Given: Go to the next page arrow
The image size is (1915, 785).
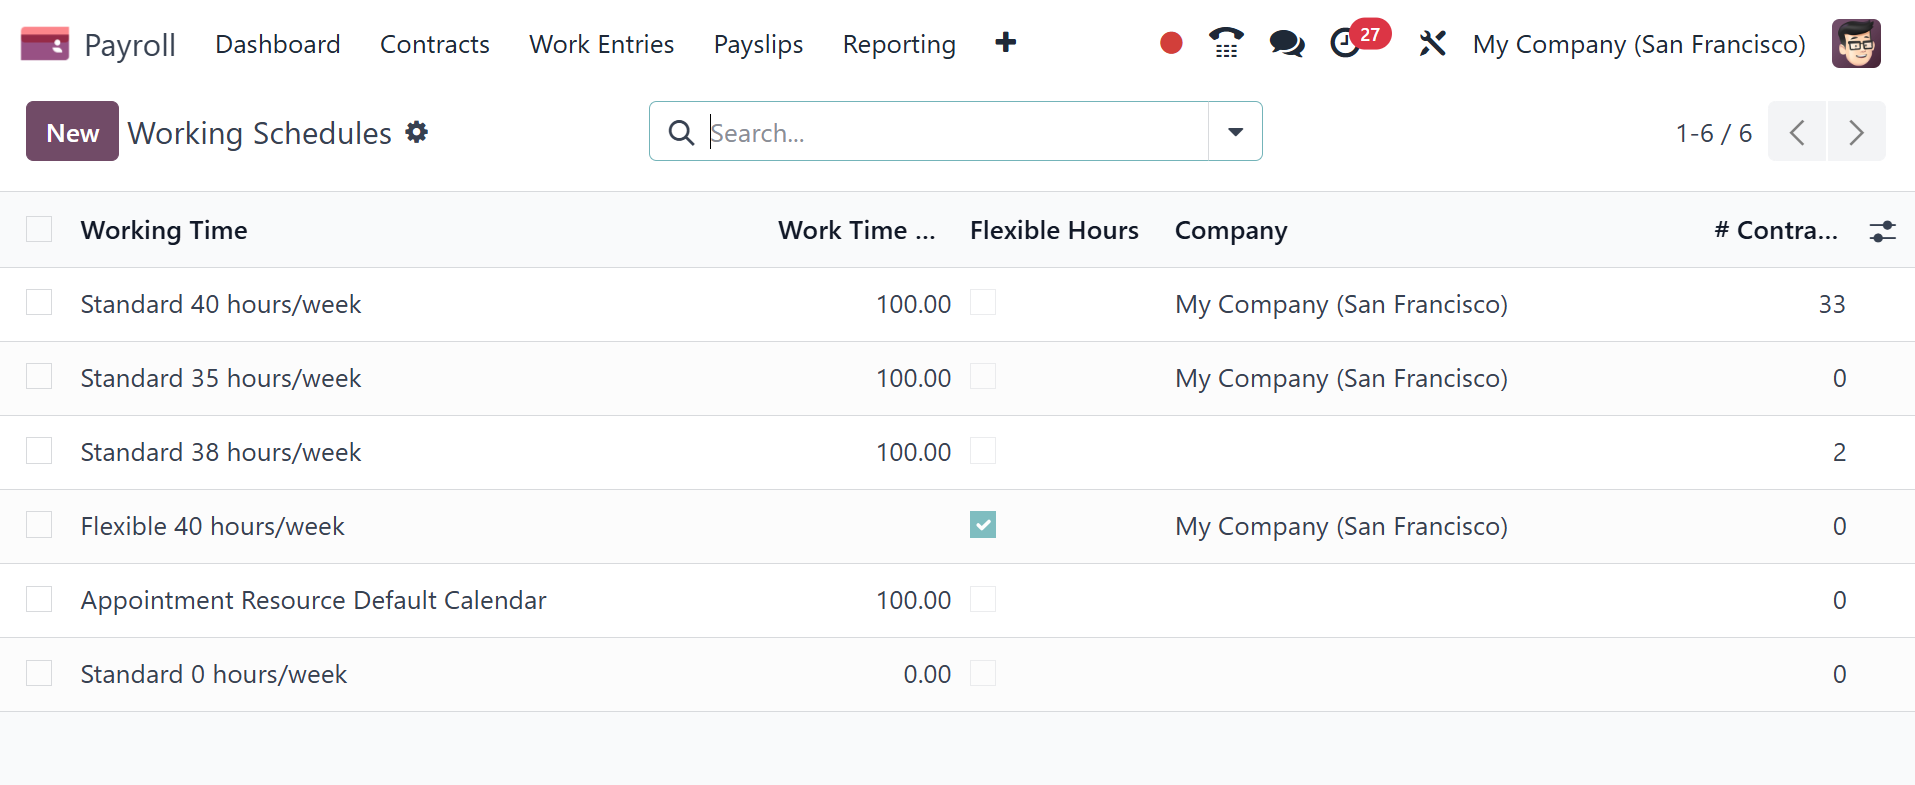Looking at the screenshot, I should coord(1856,132).
